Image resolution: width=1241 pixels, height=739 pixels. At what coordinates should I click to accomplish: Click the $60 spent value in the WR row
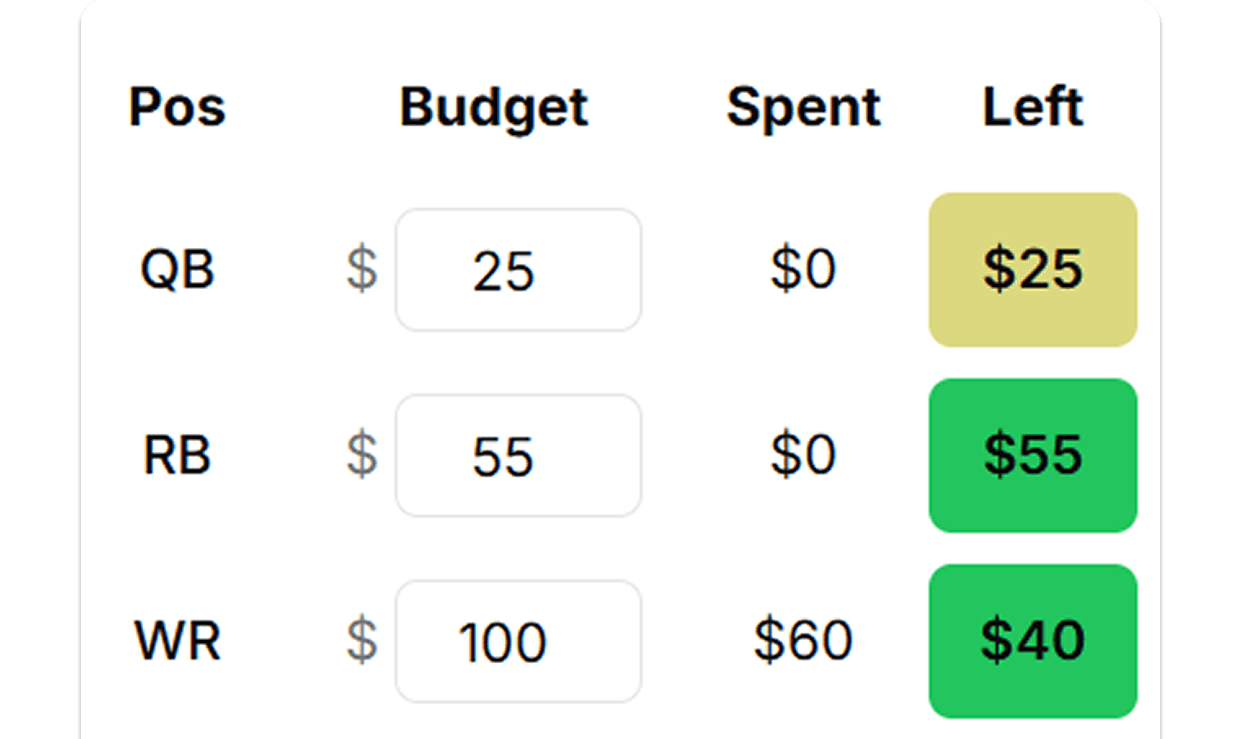point(801,640)
